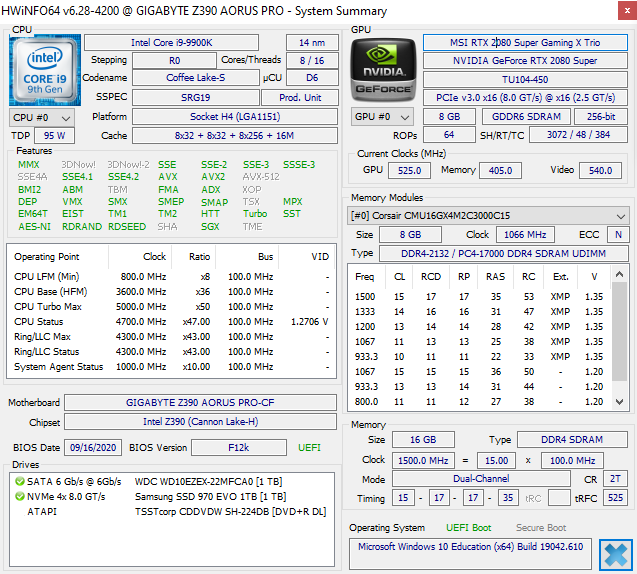Click the memory timings scrollbar thumb
The image size is (637, 574).
tap(619, 331)
